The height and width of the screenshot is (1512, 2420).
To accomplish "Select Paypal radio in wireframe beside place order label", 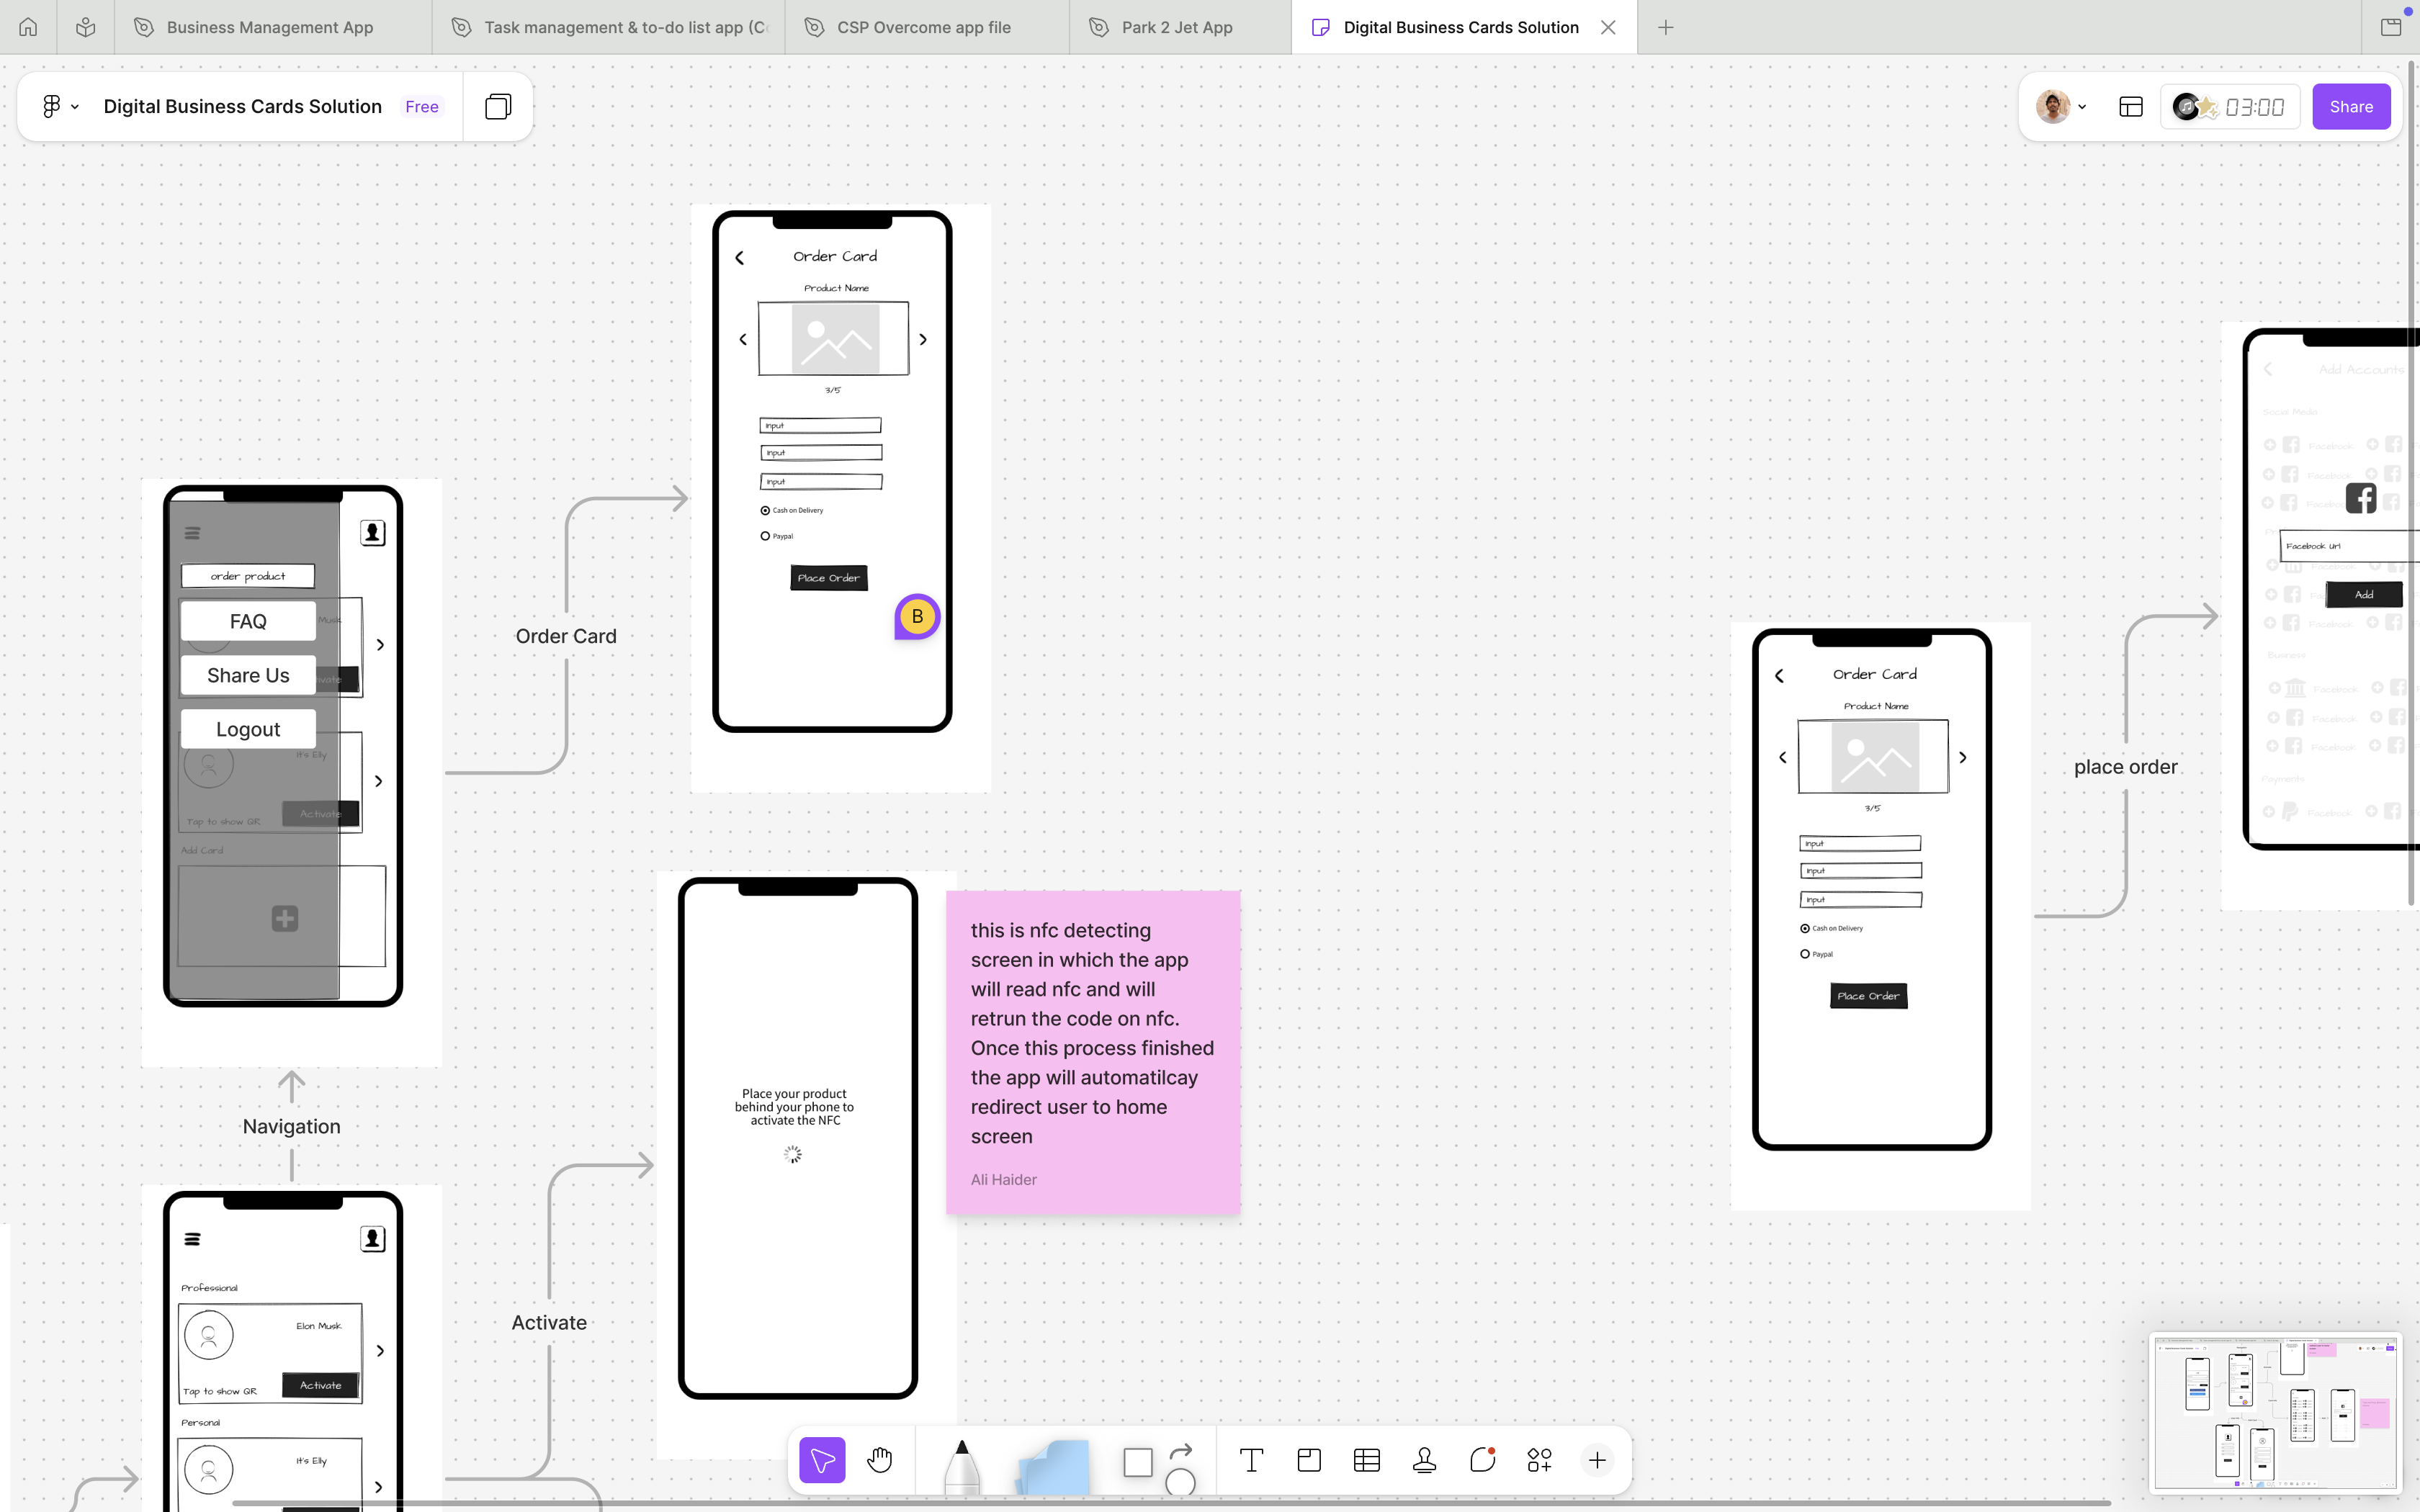I will pyautogui.click(x=1805, y=954).
